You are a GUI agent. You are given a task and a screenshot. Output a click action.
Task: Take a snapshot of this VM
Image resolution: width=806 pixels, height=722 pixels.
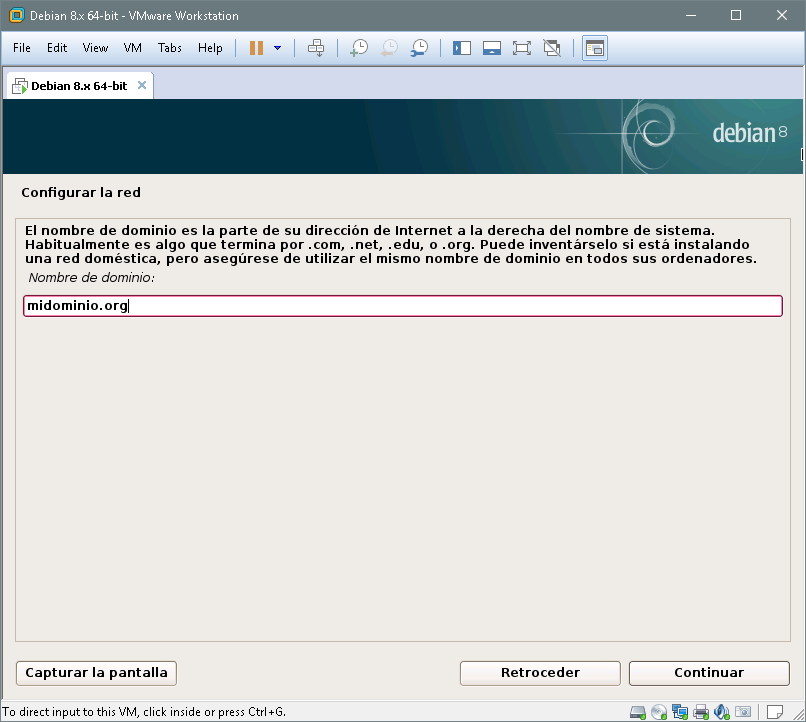tap(358, 48)
